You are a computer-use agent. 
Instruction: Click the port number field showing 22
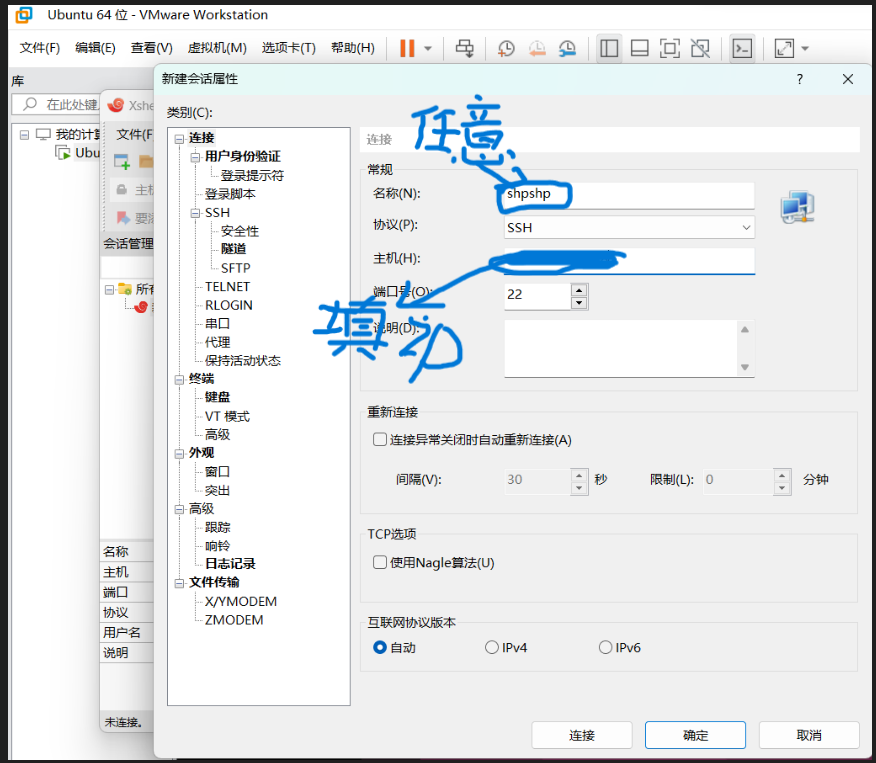pyautogui.click(x=537, y=296)
